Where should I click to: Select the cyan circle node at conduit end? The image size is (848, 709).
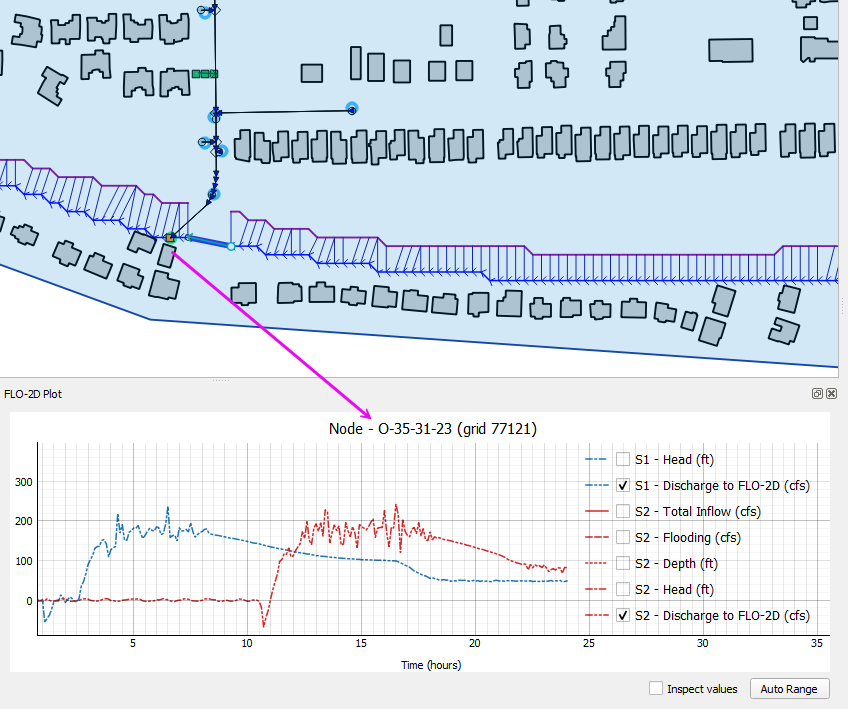[x=231, y=246]
